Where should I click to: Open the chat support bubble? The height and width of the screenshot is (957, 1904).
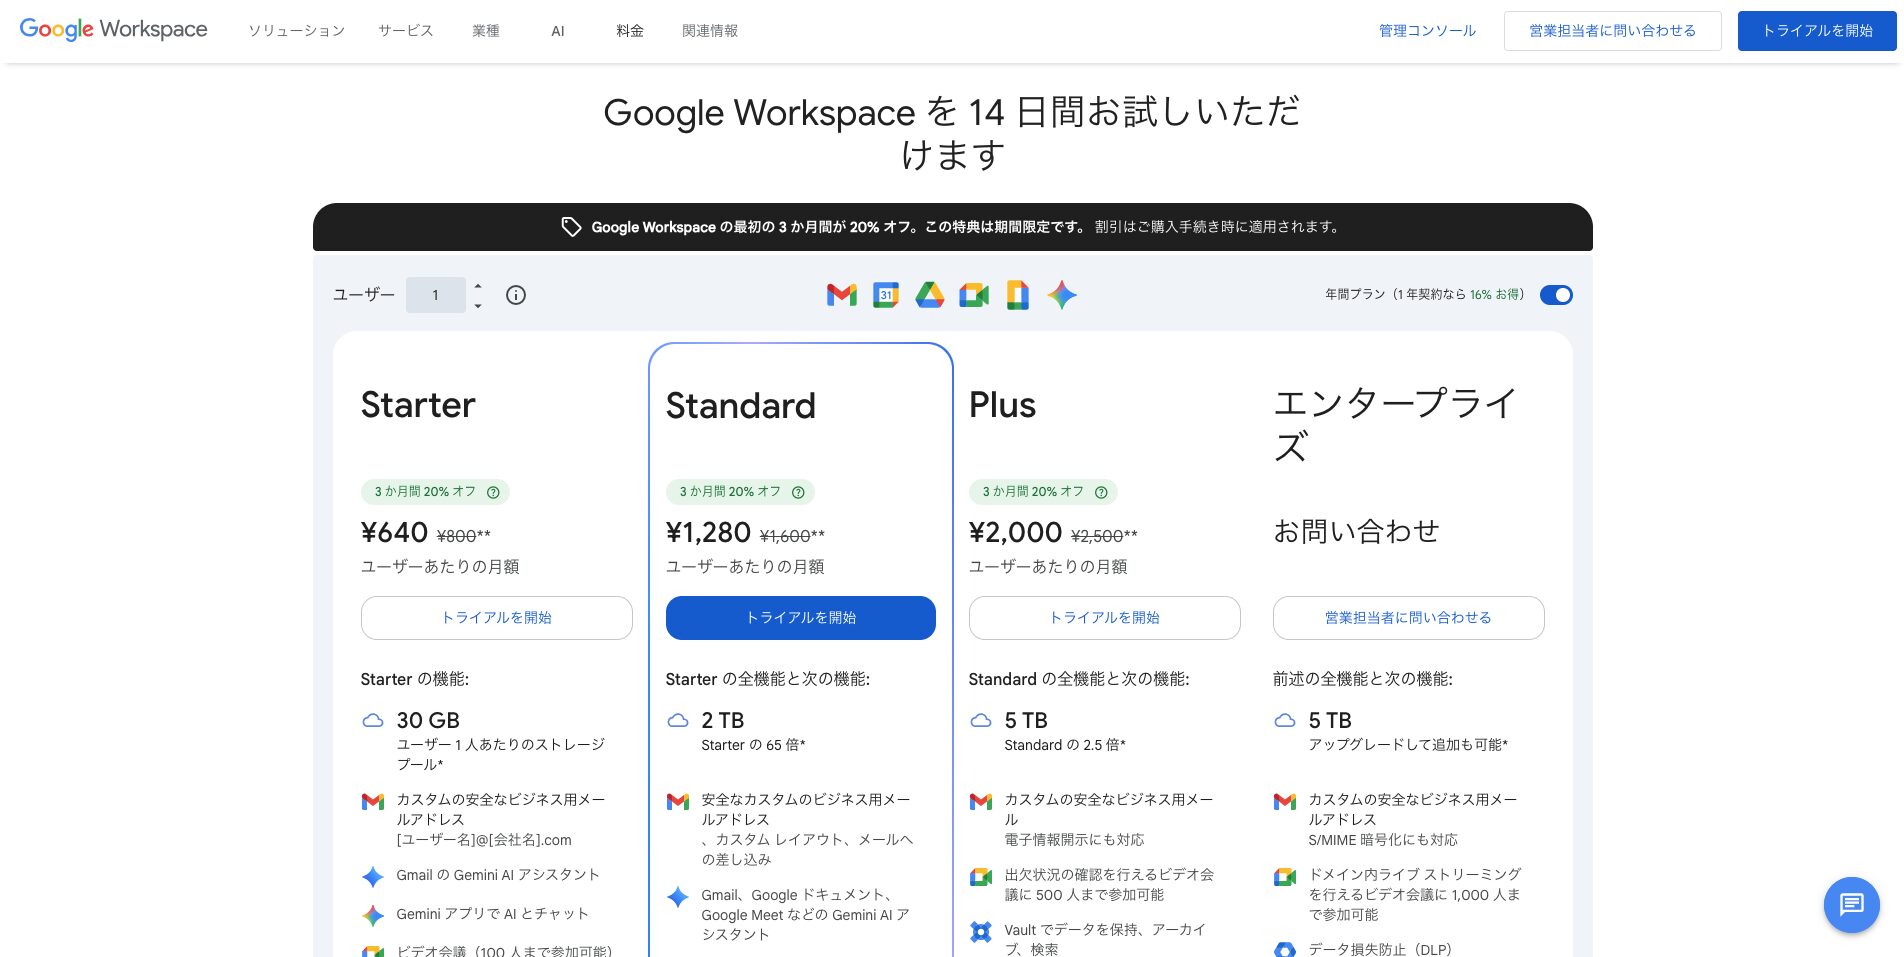1852,905
